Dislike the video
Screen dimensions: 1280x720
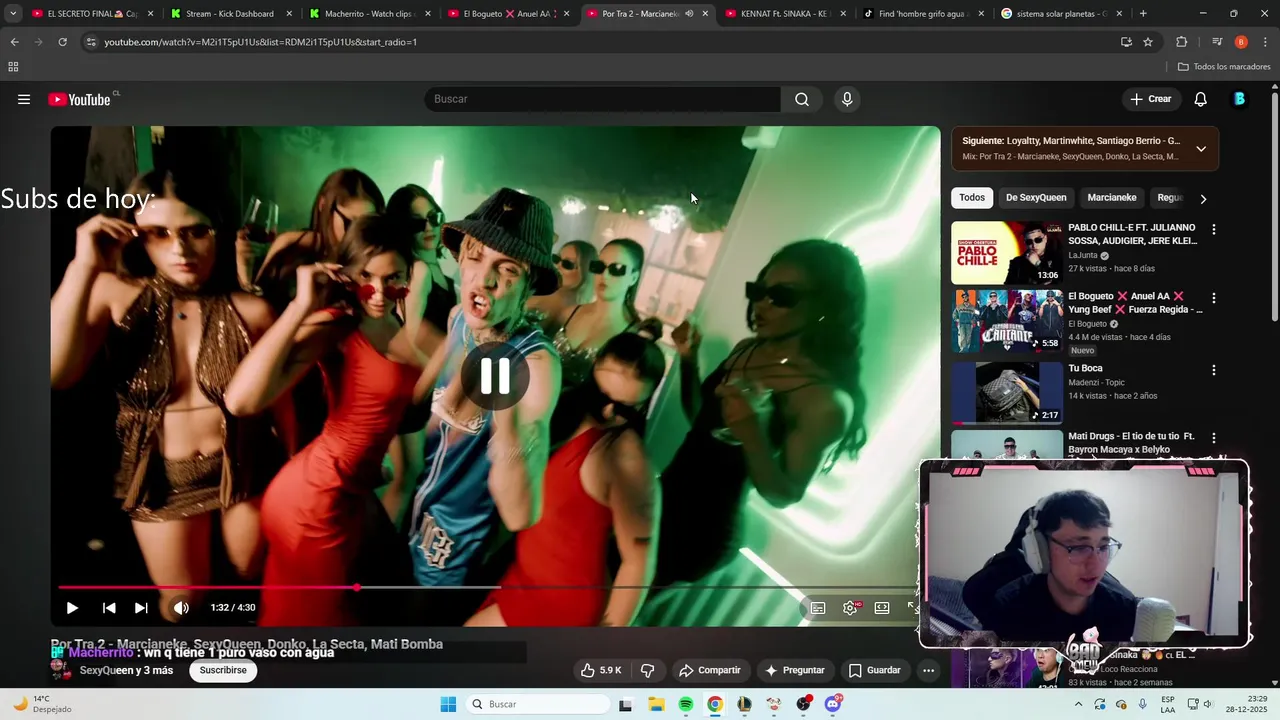tap(648, 670)
